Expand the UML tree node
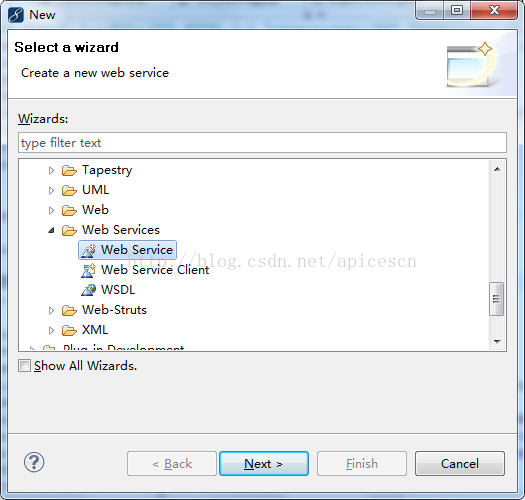This screenshot has height=500, width=525. (x=51, y=190)
